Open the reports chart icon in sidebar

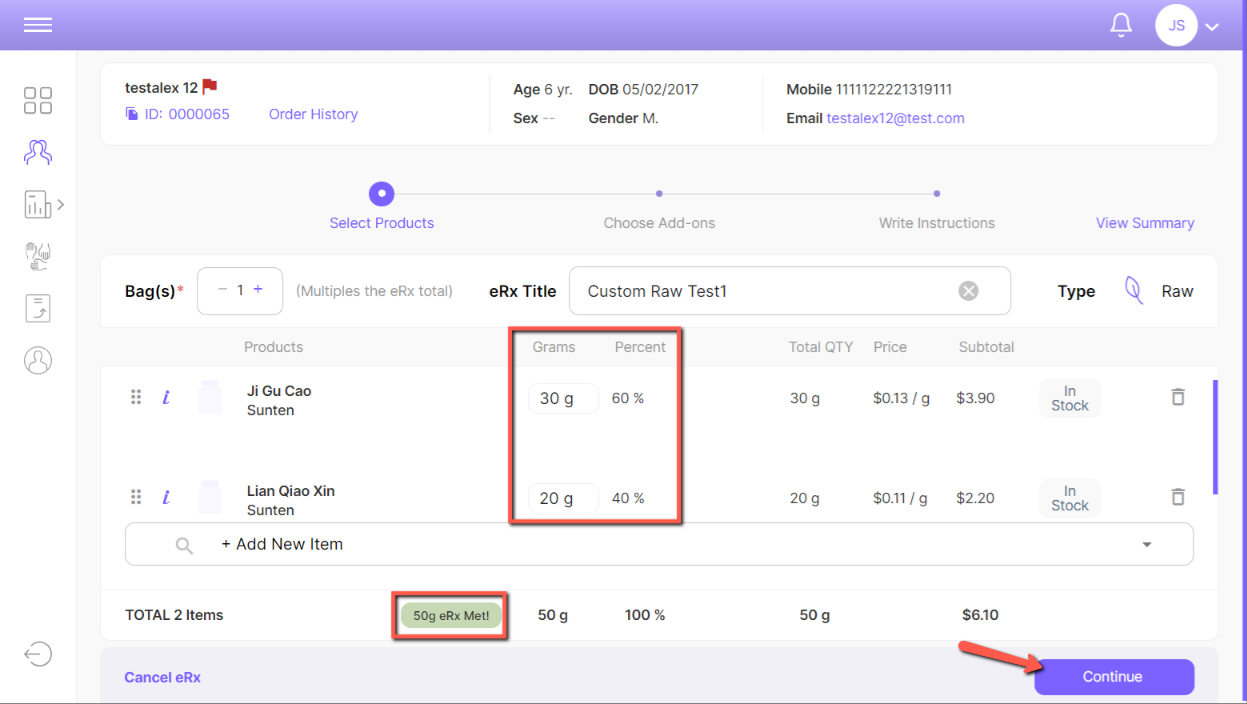point(37,205)
